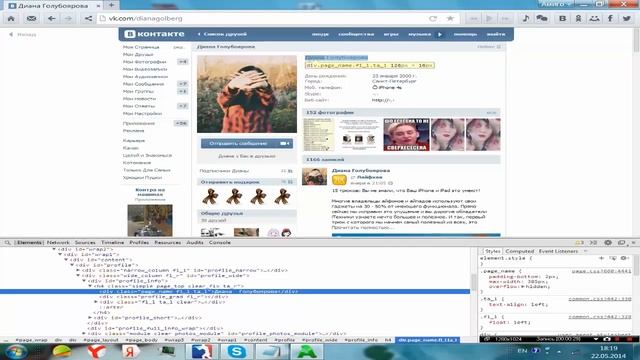Click the Moi Mir icon before Facebook icon

click(x=594, y=18)
